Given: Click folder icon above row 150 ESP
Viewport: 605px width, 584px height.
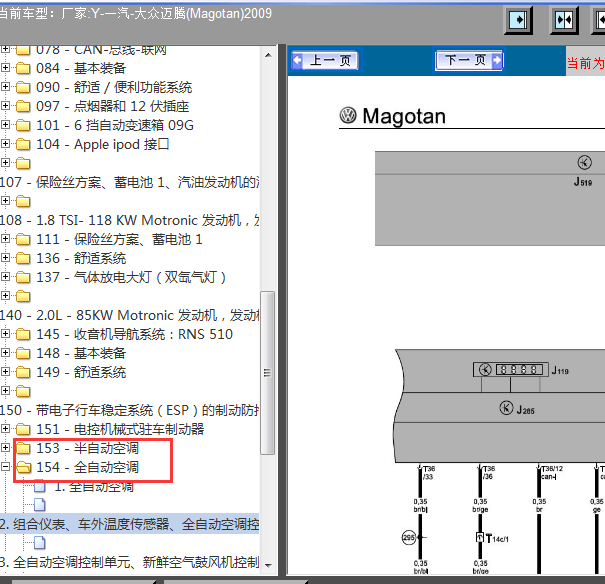Looking at the screenshot, I should point(23,391).
